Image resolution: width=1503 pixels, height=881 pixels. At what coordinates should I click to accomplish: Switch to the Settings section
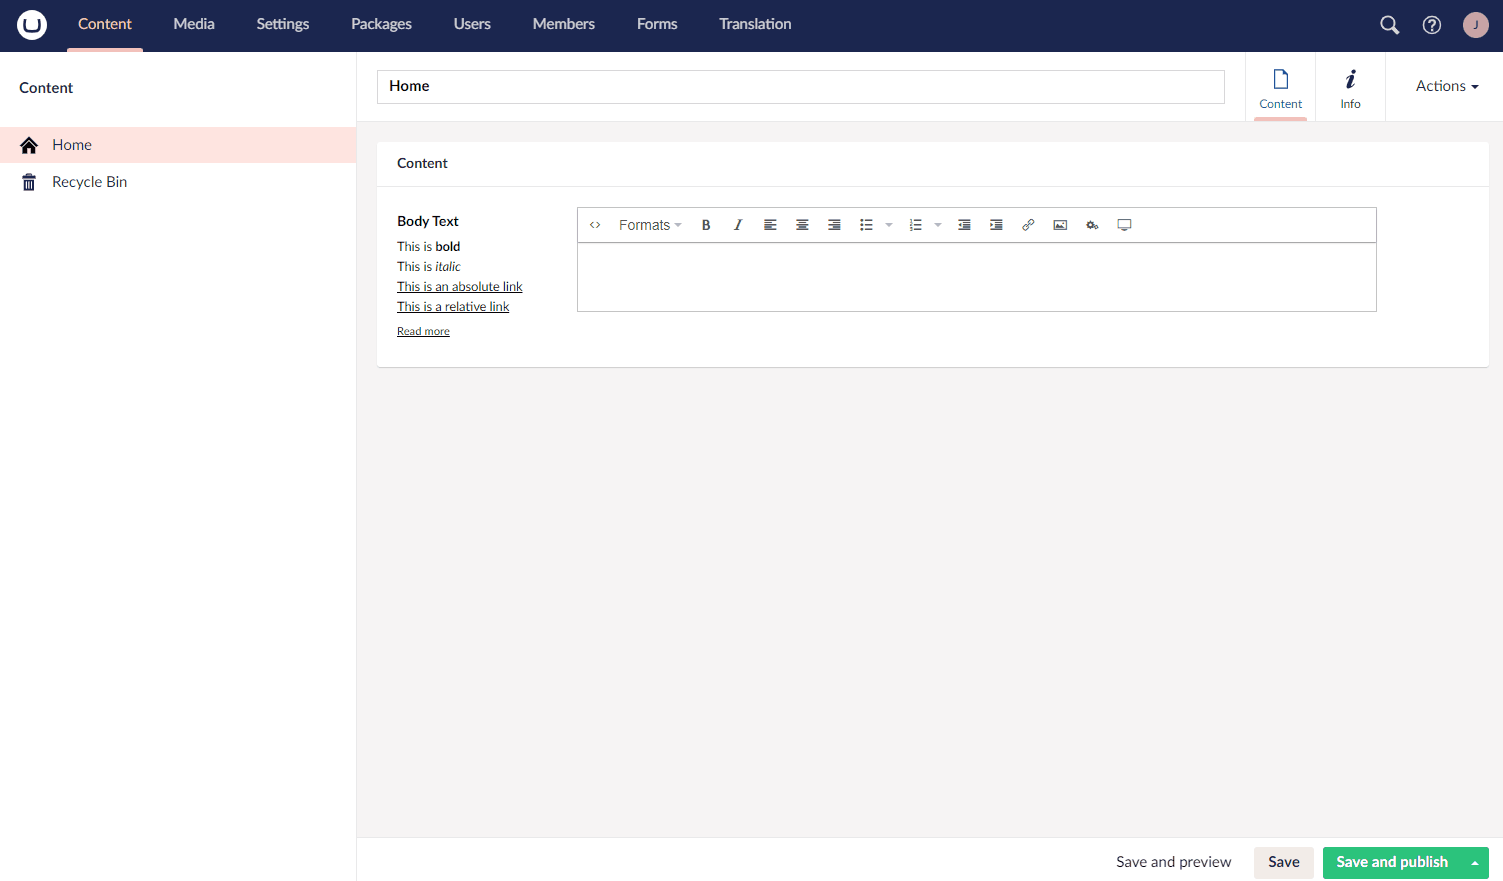pos(282,24)
